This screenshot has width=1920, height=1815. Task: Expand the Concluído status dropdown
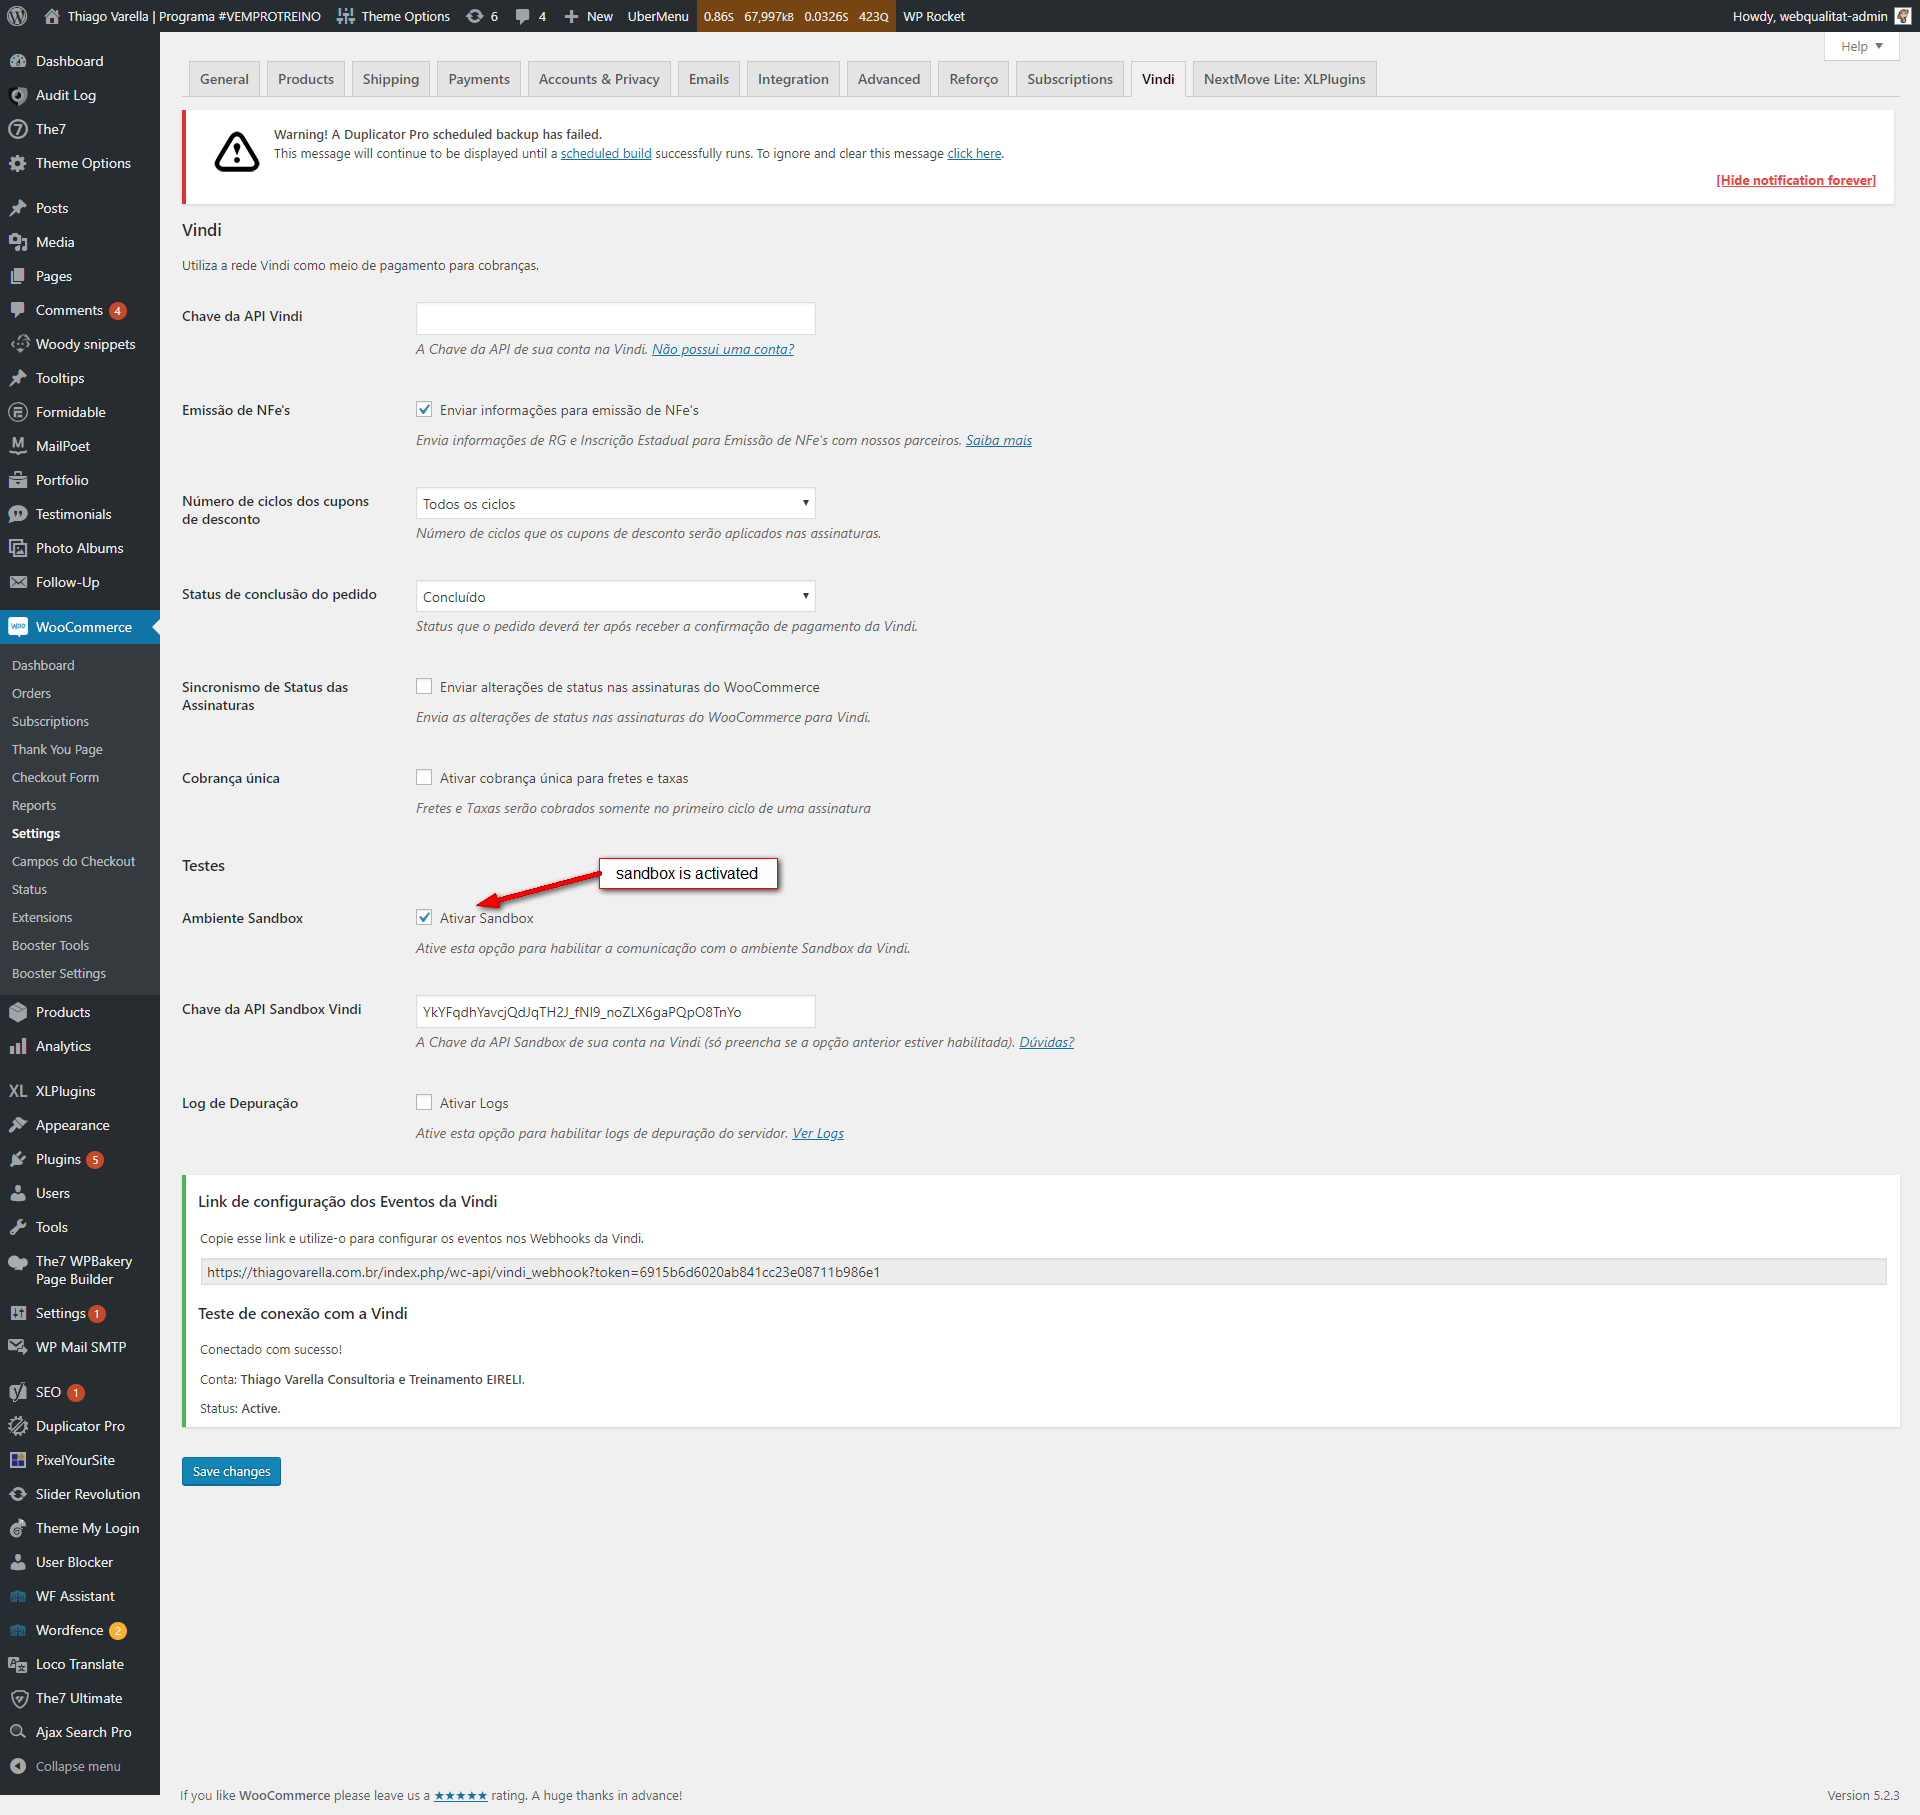click(x=615, y=596)
